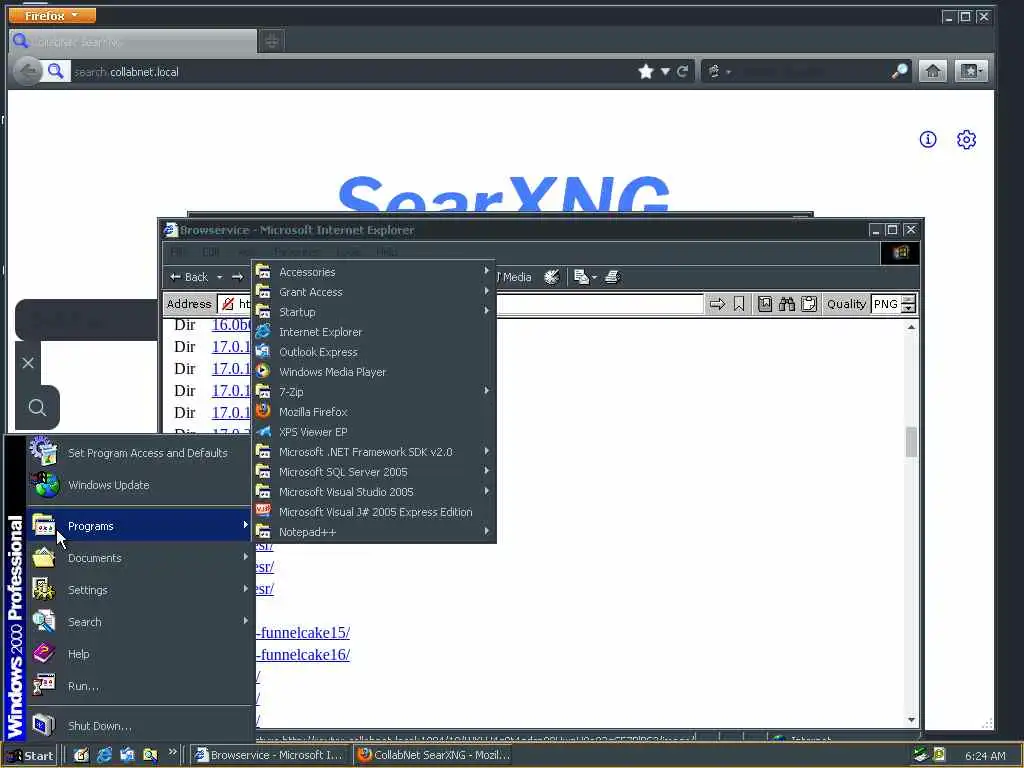
Task: Click the IE Forward arrow
Action: click(x=237, y=277)
